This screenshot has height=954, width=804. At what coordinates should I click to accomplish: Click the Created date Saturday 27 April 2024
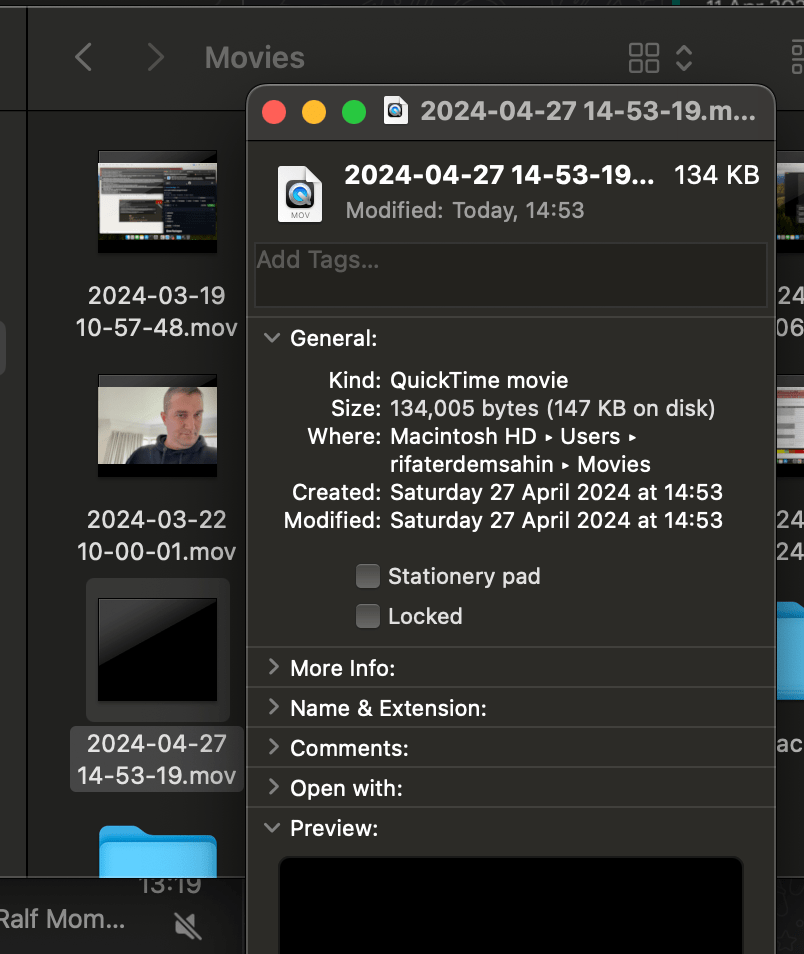point(556,492)
